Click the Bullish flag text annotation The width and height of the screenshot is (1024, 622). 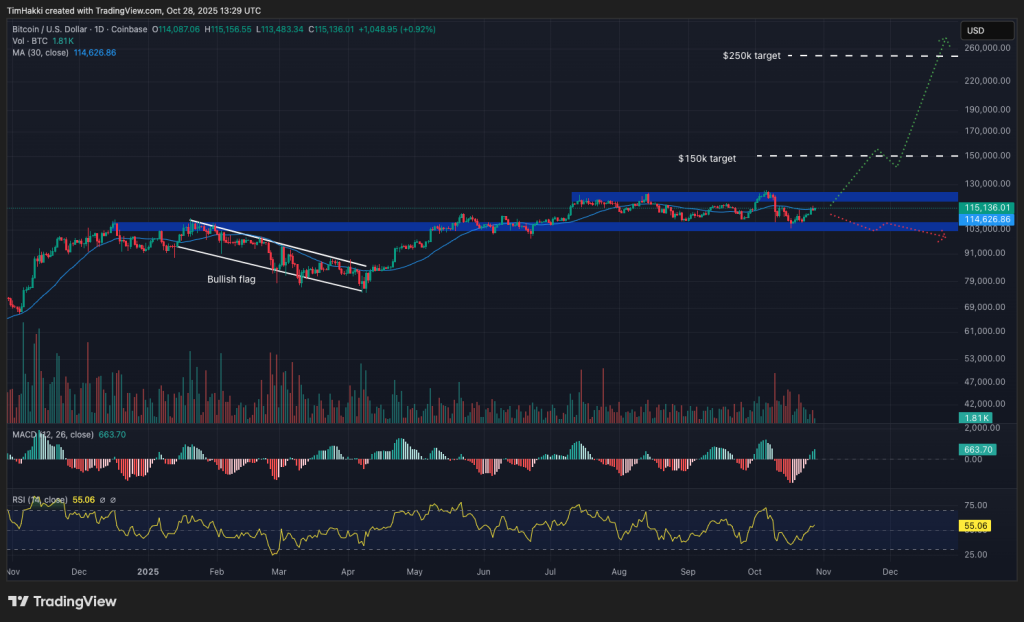click(231, 279)
